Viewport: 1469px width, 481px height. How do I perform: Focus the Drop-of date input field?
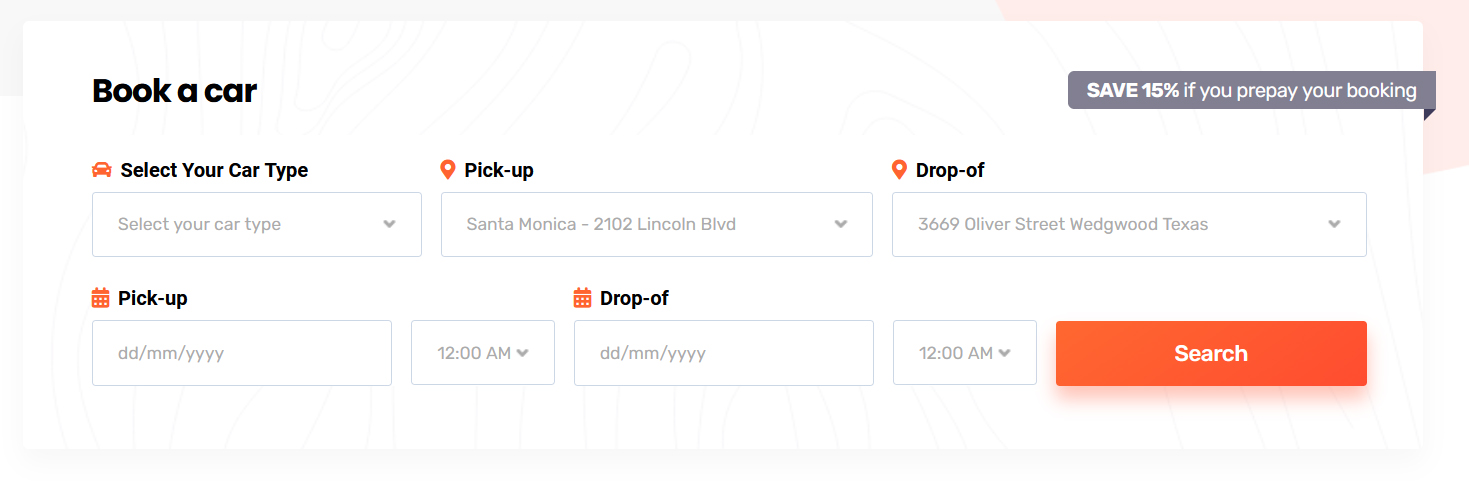click(x=723, y=353)
